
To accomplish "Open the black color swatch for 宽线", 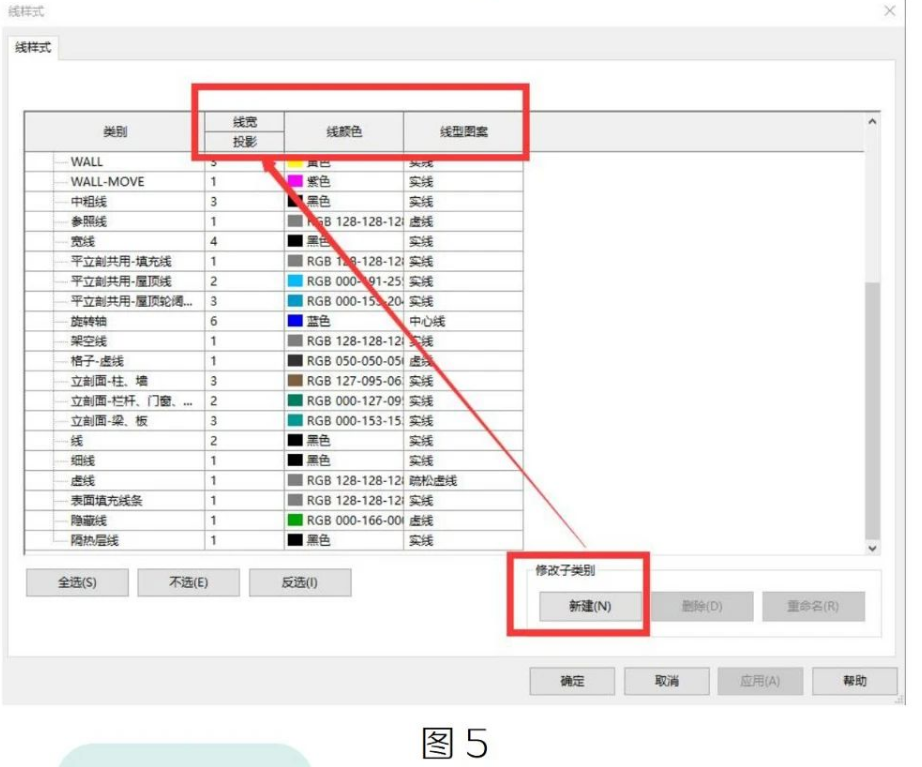I will click(x=295, y=241).
